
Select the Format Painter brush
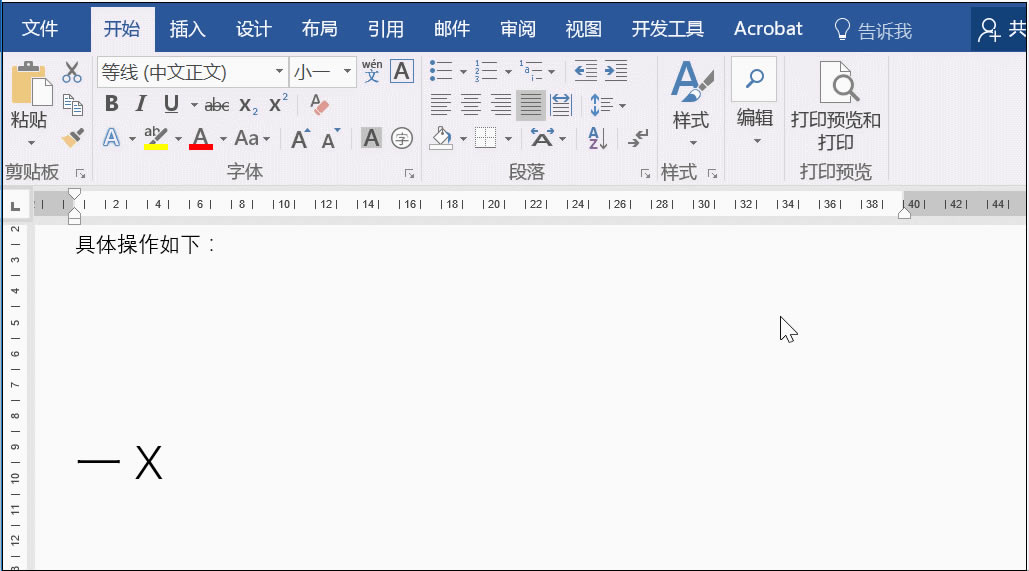72,138
